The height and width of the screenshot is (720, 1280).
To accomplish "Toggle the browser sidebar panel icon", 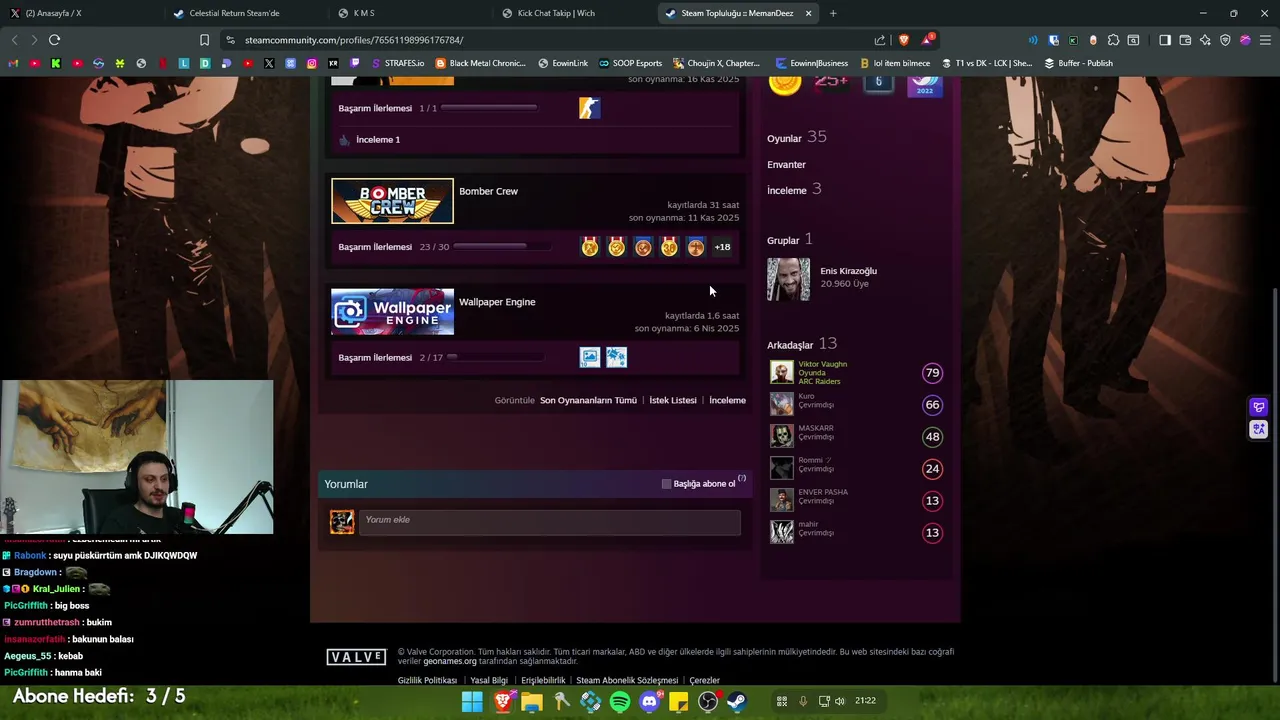I will pyautogui.click(x=1164, y=40).
